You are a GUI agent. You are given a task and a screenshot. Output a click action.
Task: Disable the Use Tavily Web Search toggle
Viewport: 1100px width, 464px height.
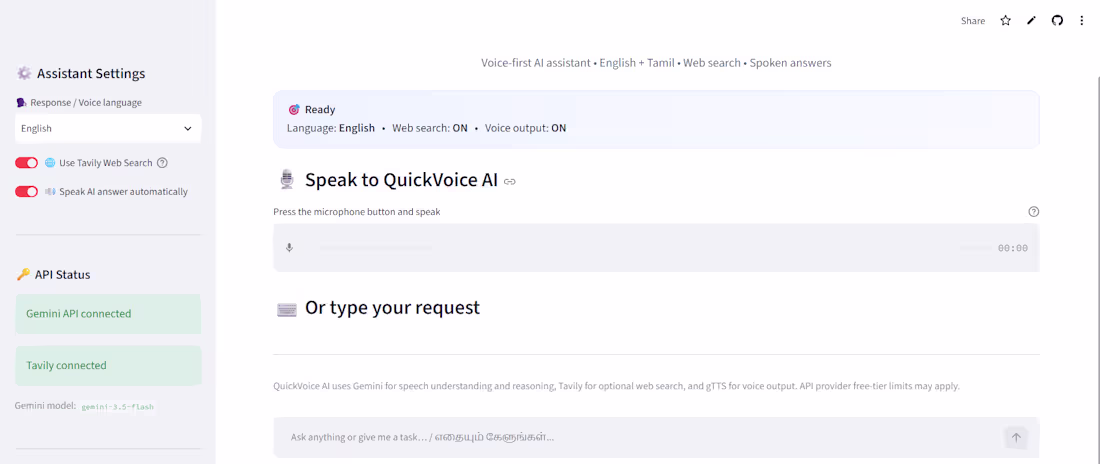pos(27,163)
